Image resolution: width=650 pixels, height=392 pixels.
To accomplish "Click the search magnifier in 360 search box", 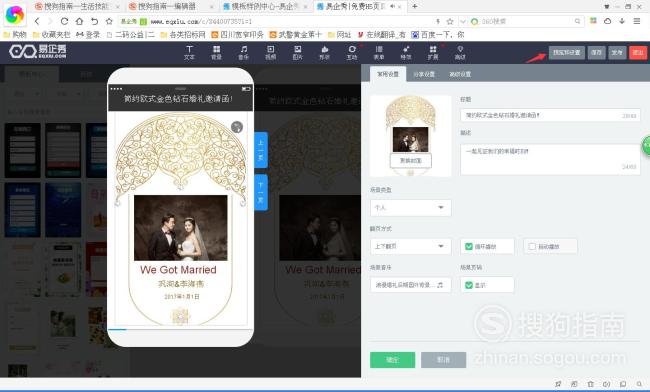I will coord(577,21).
